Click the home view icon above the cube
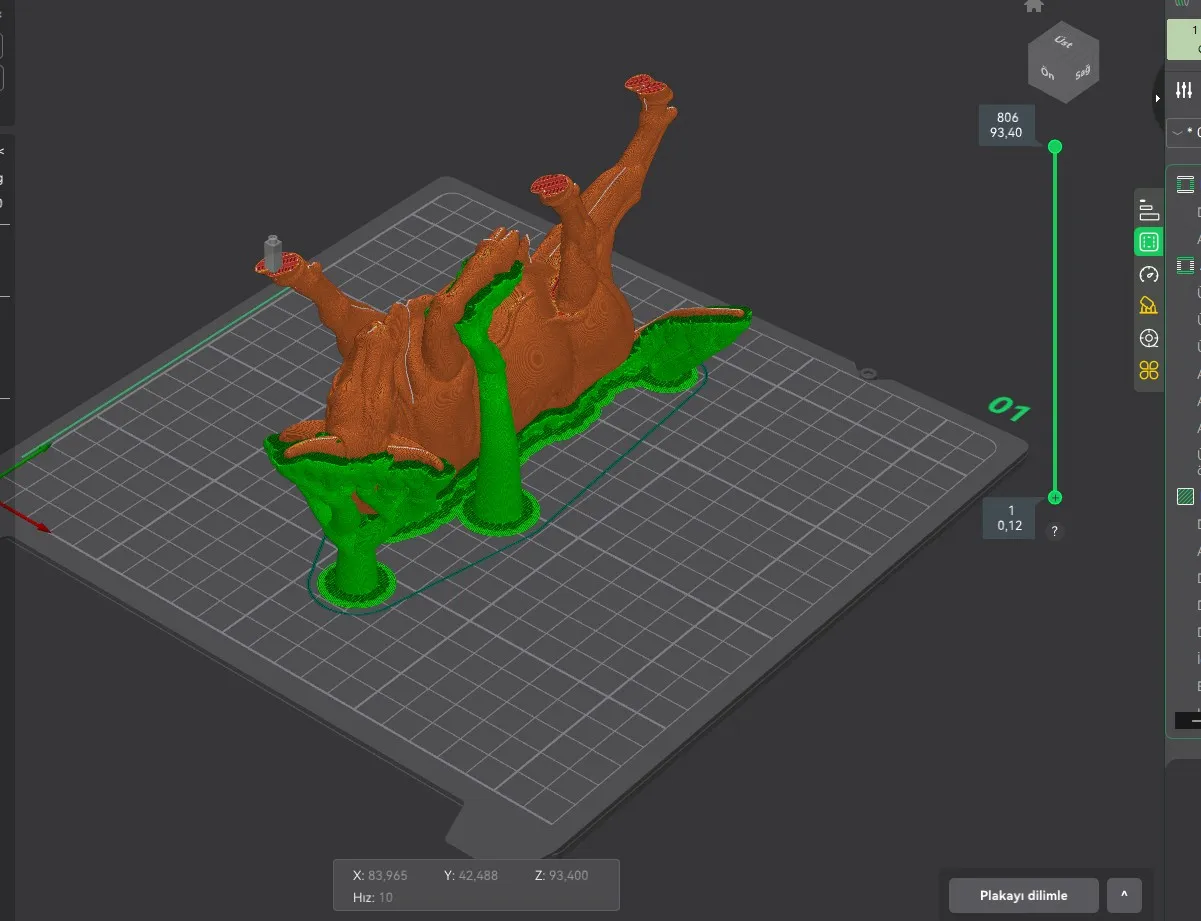Screen dimensions: 1201x921 click(x=1034, y=5)
